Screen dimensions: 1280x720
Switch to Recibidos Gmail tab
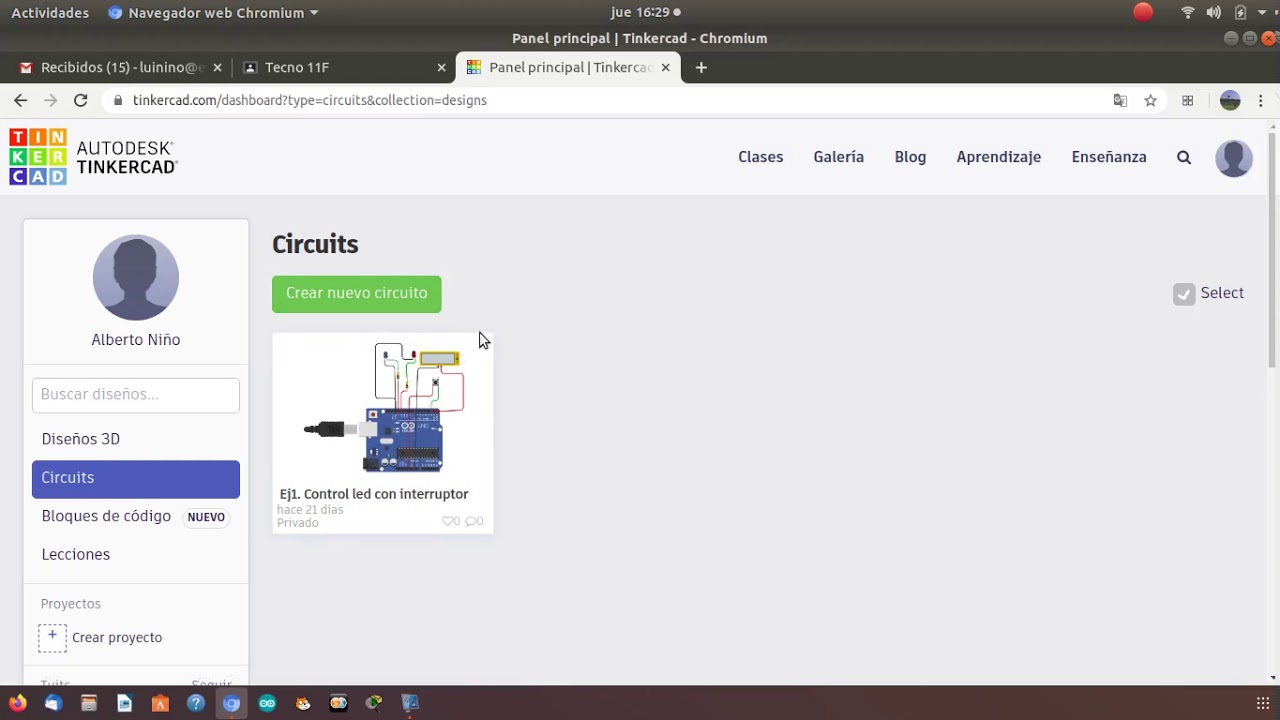click(x=118, y=67)
